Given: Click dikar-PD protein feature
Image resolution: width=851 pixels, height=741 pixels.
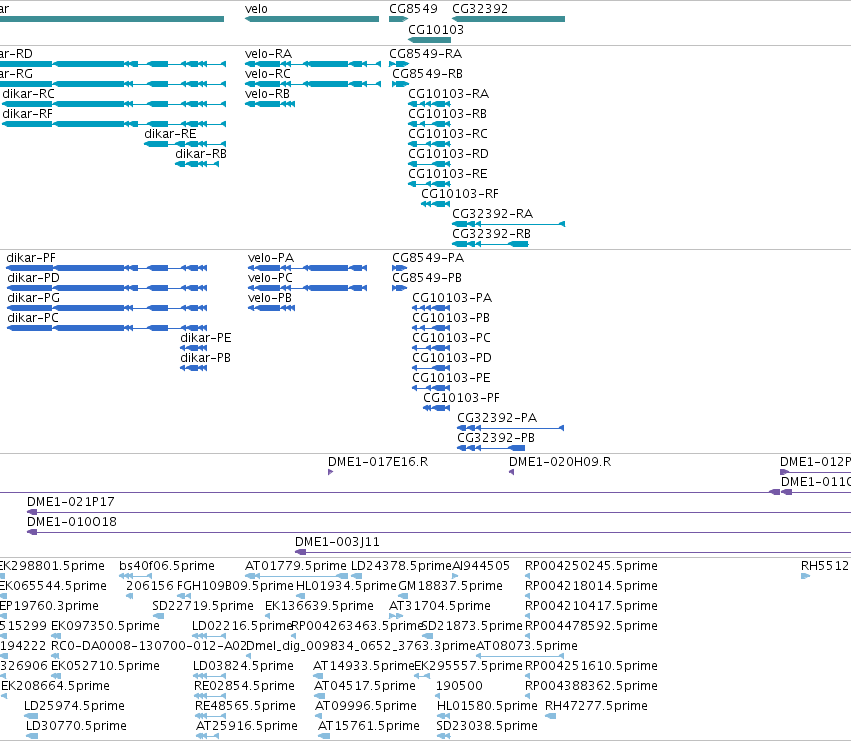Looking at the screenshot, I should pyautogui.click(x=107, y=288).
